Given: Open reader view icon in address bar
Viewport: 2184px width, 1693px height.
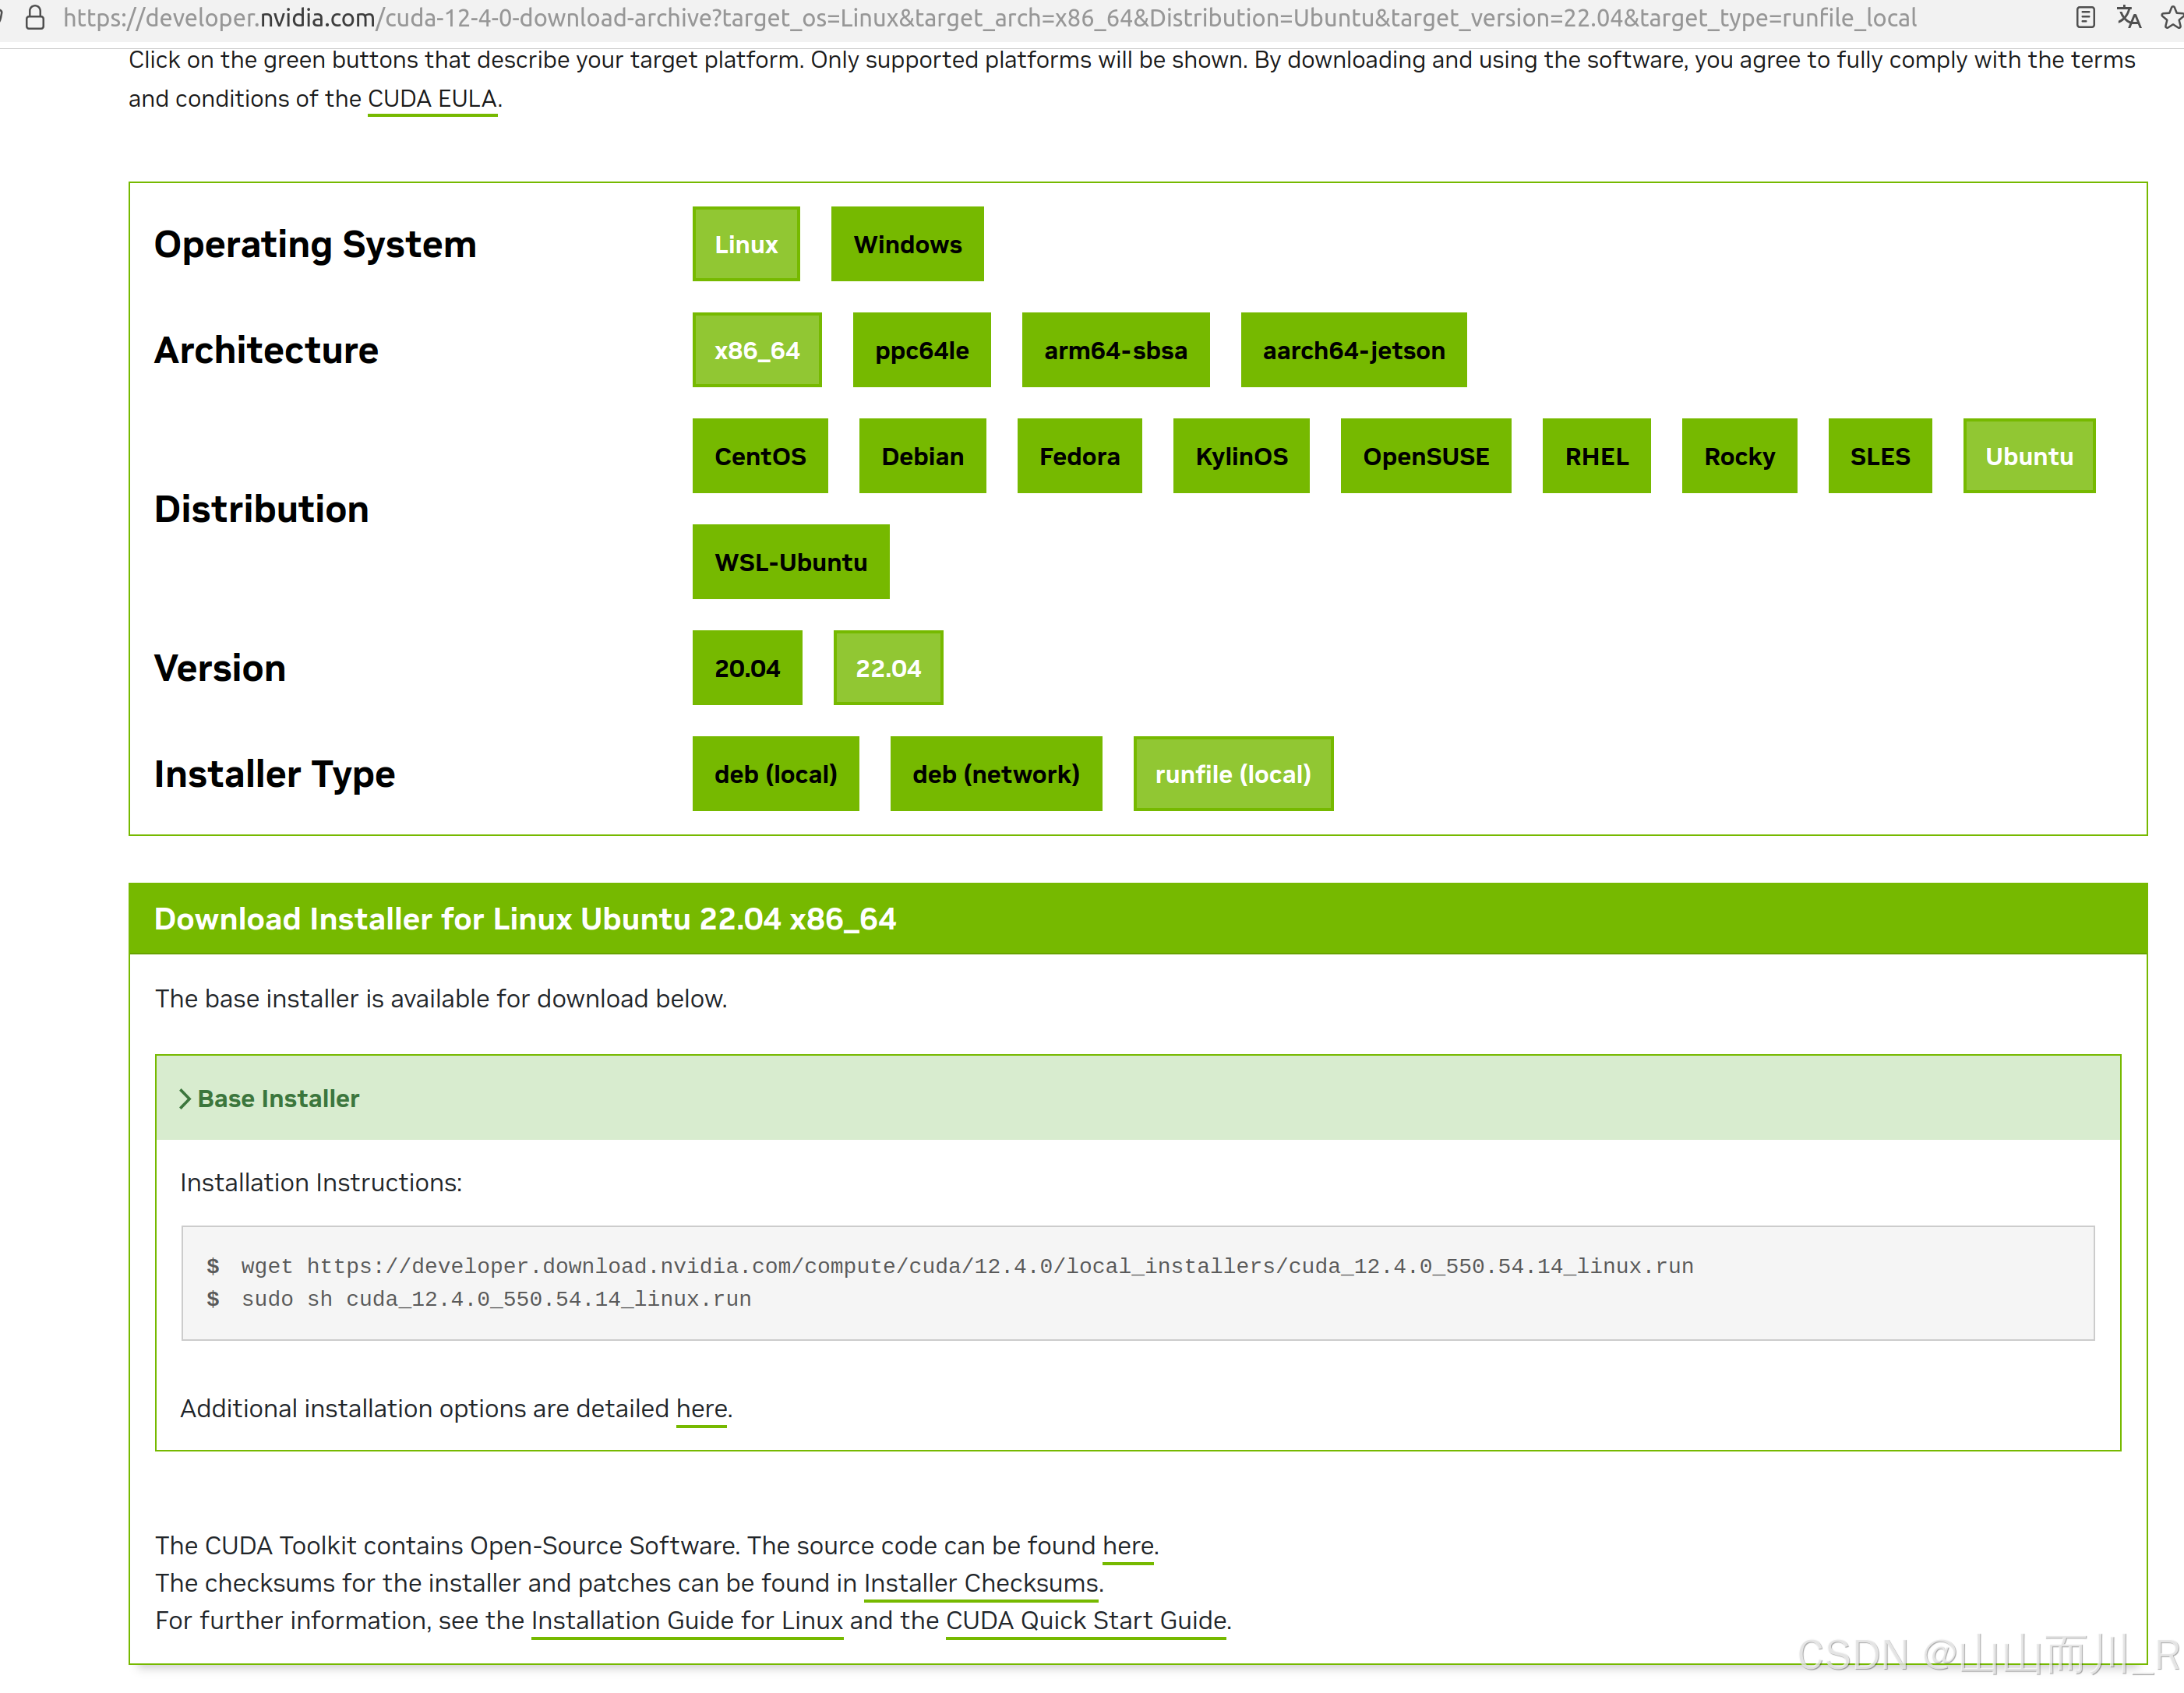Looking at the screenshot, I should 2085,17.
